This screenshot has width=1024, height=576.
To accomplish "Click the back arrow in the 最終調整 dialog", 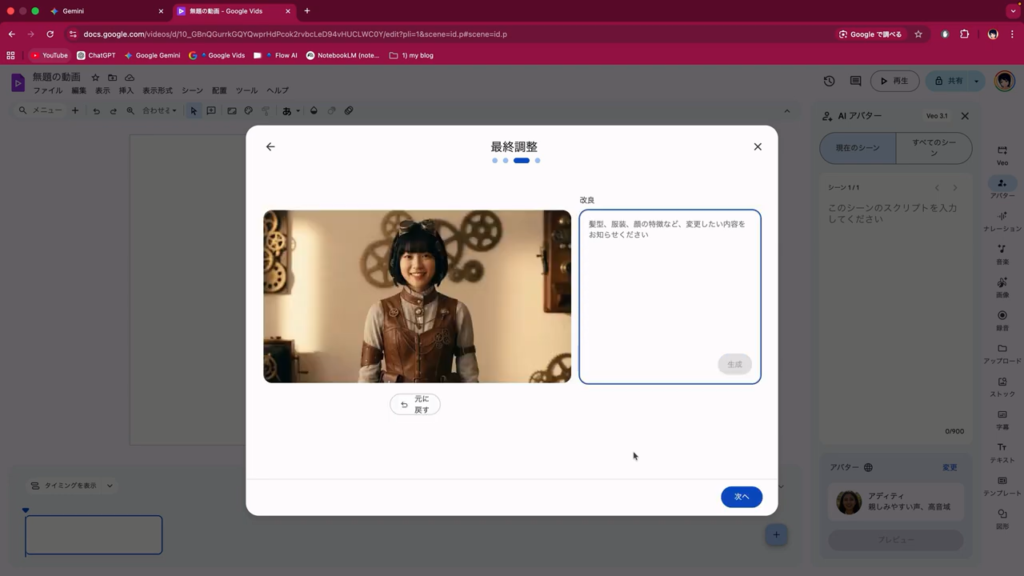I will click(x=270, y=147).
